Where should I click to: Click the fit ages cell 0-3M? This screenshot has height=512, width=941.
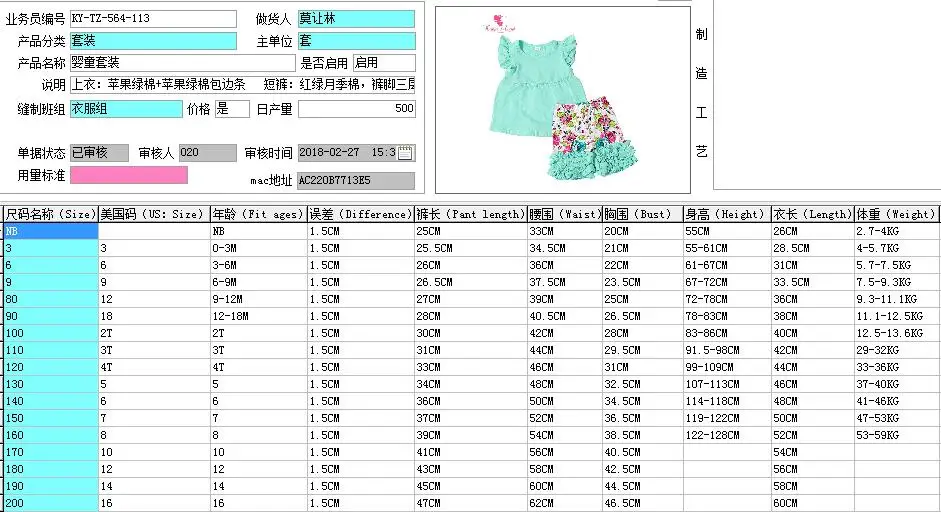click(259, 248)
